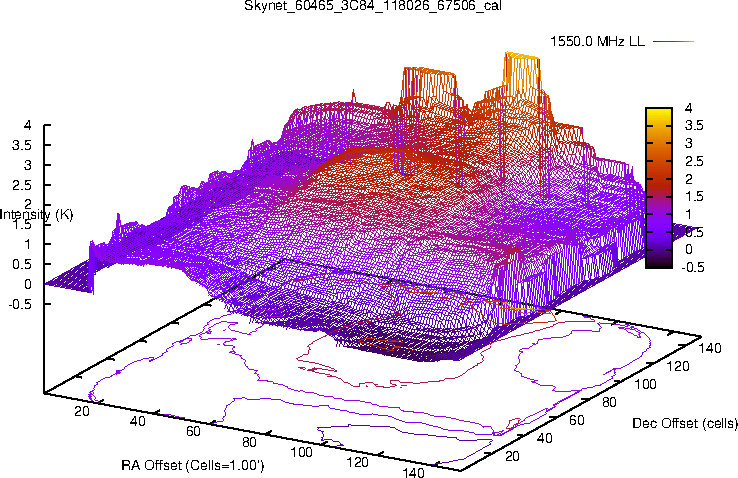The width and height of the screenshot is (738, 478).
Task: Click the colorbar scale label 2
Action: click(x=689, y=179)
